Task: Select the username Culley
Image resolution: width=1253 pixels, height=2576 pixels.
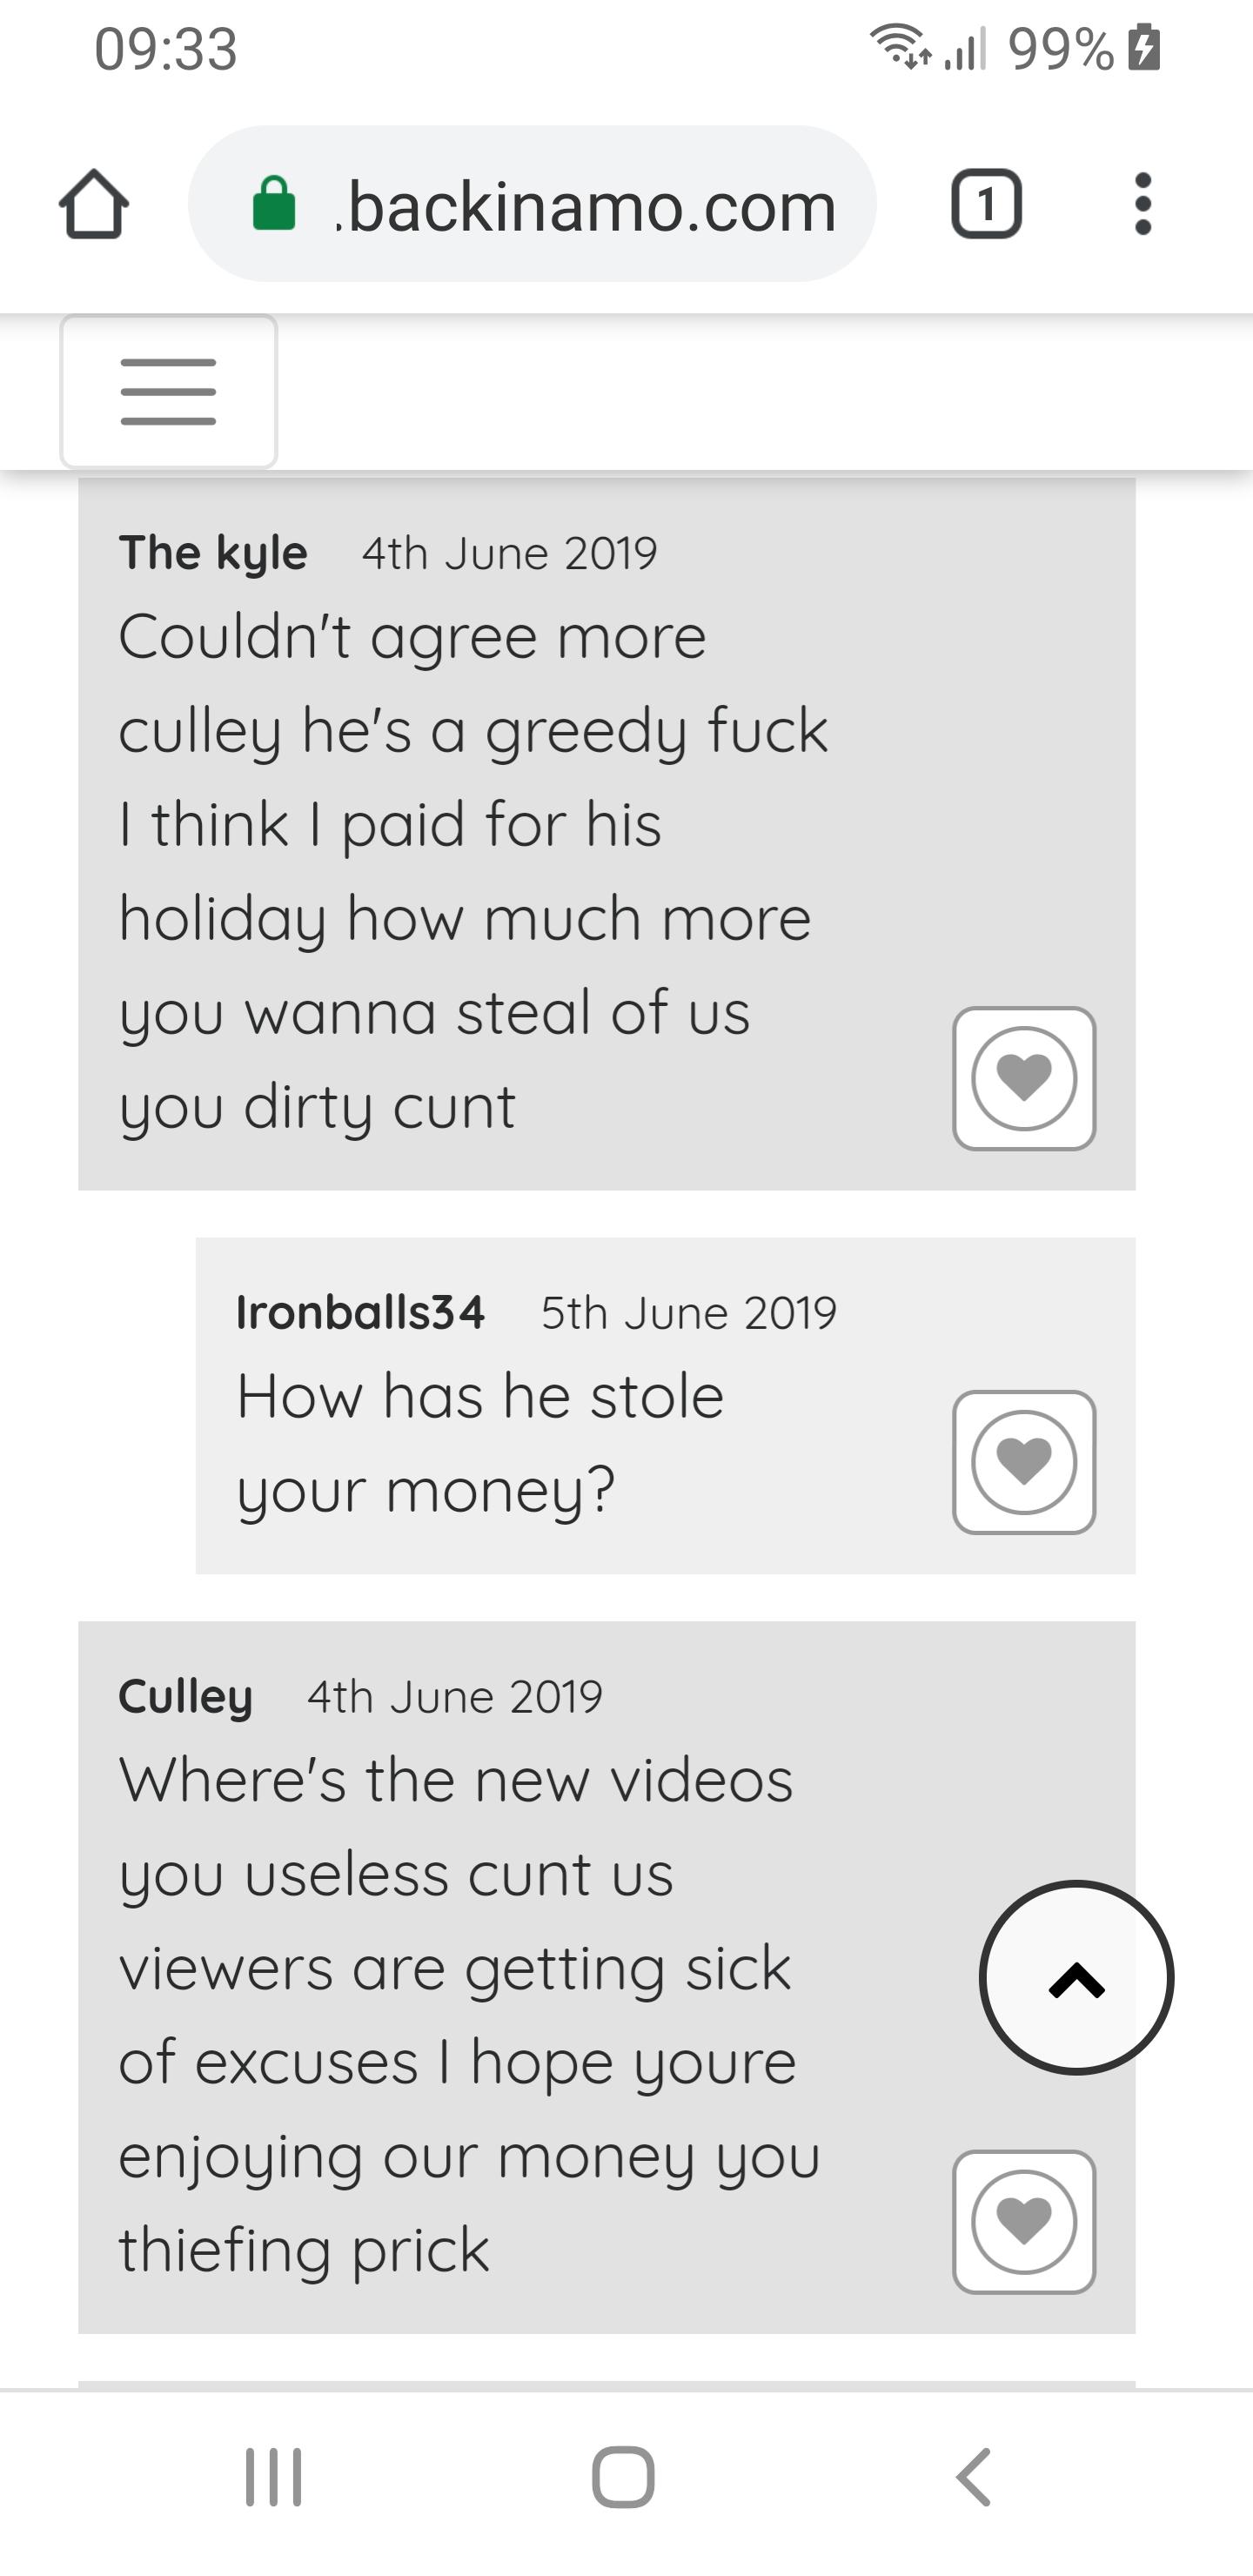Action: pos(186,1697)
